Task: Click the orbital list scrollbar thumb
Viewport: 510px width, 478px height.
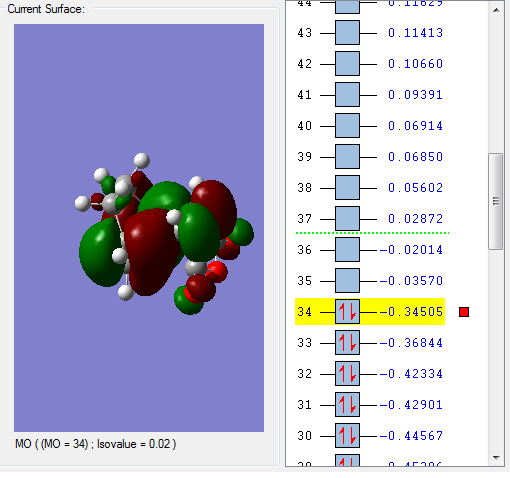Action: [496, 201]
